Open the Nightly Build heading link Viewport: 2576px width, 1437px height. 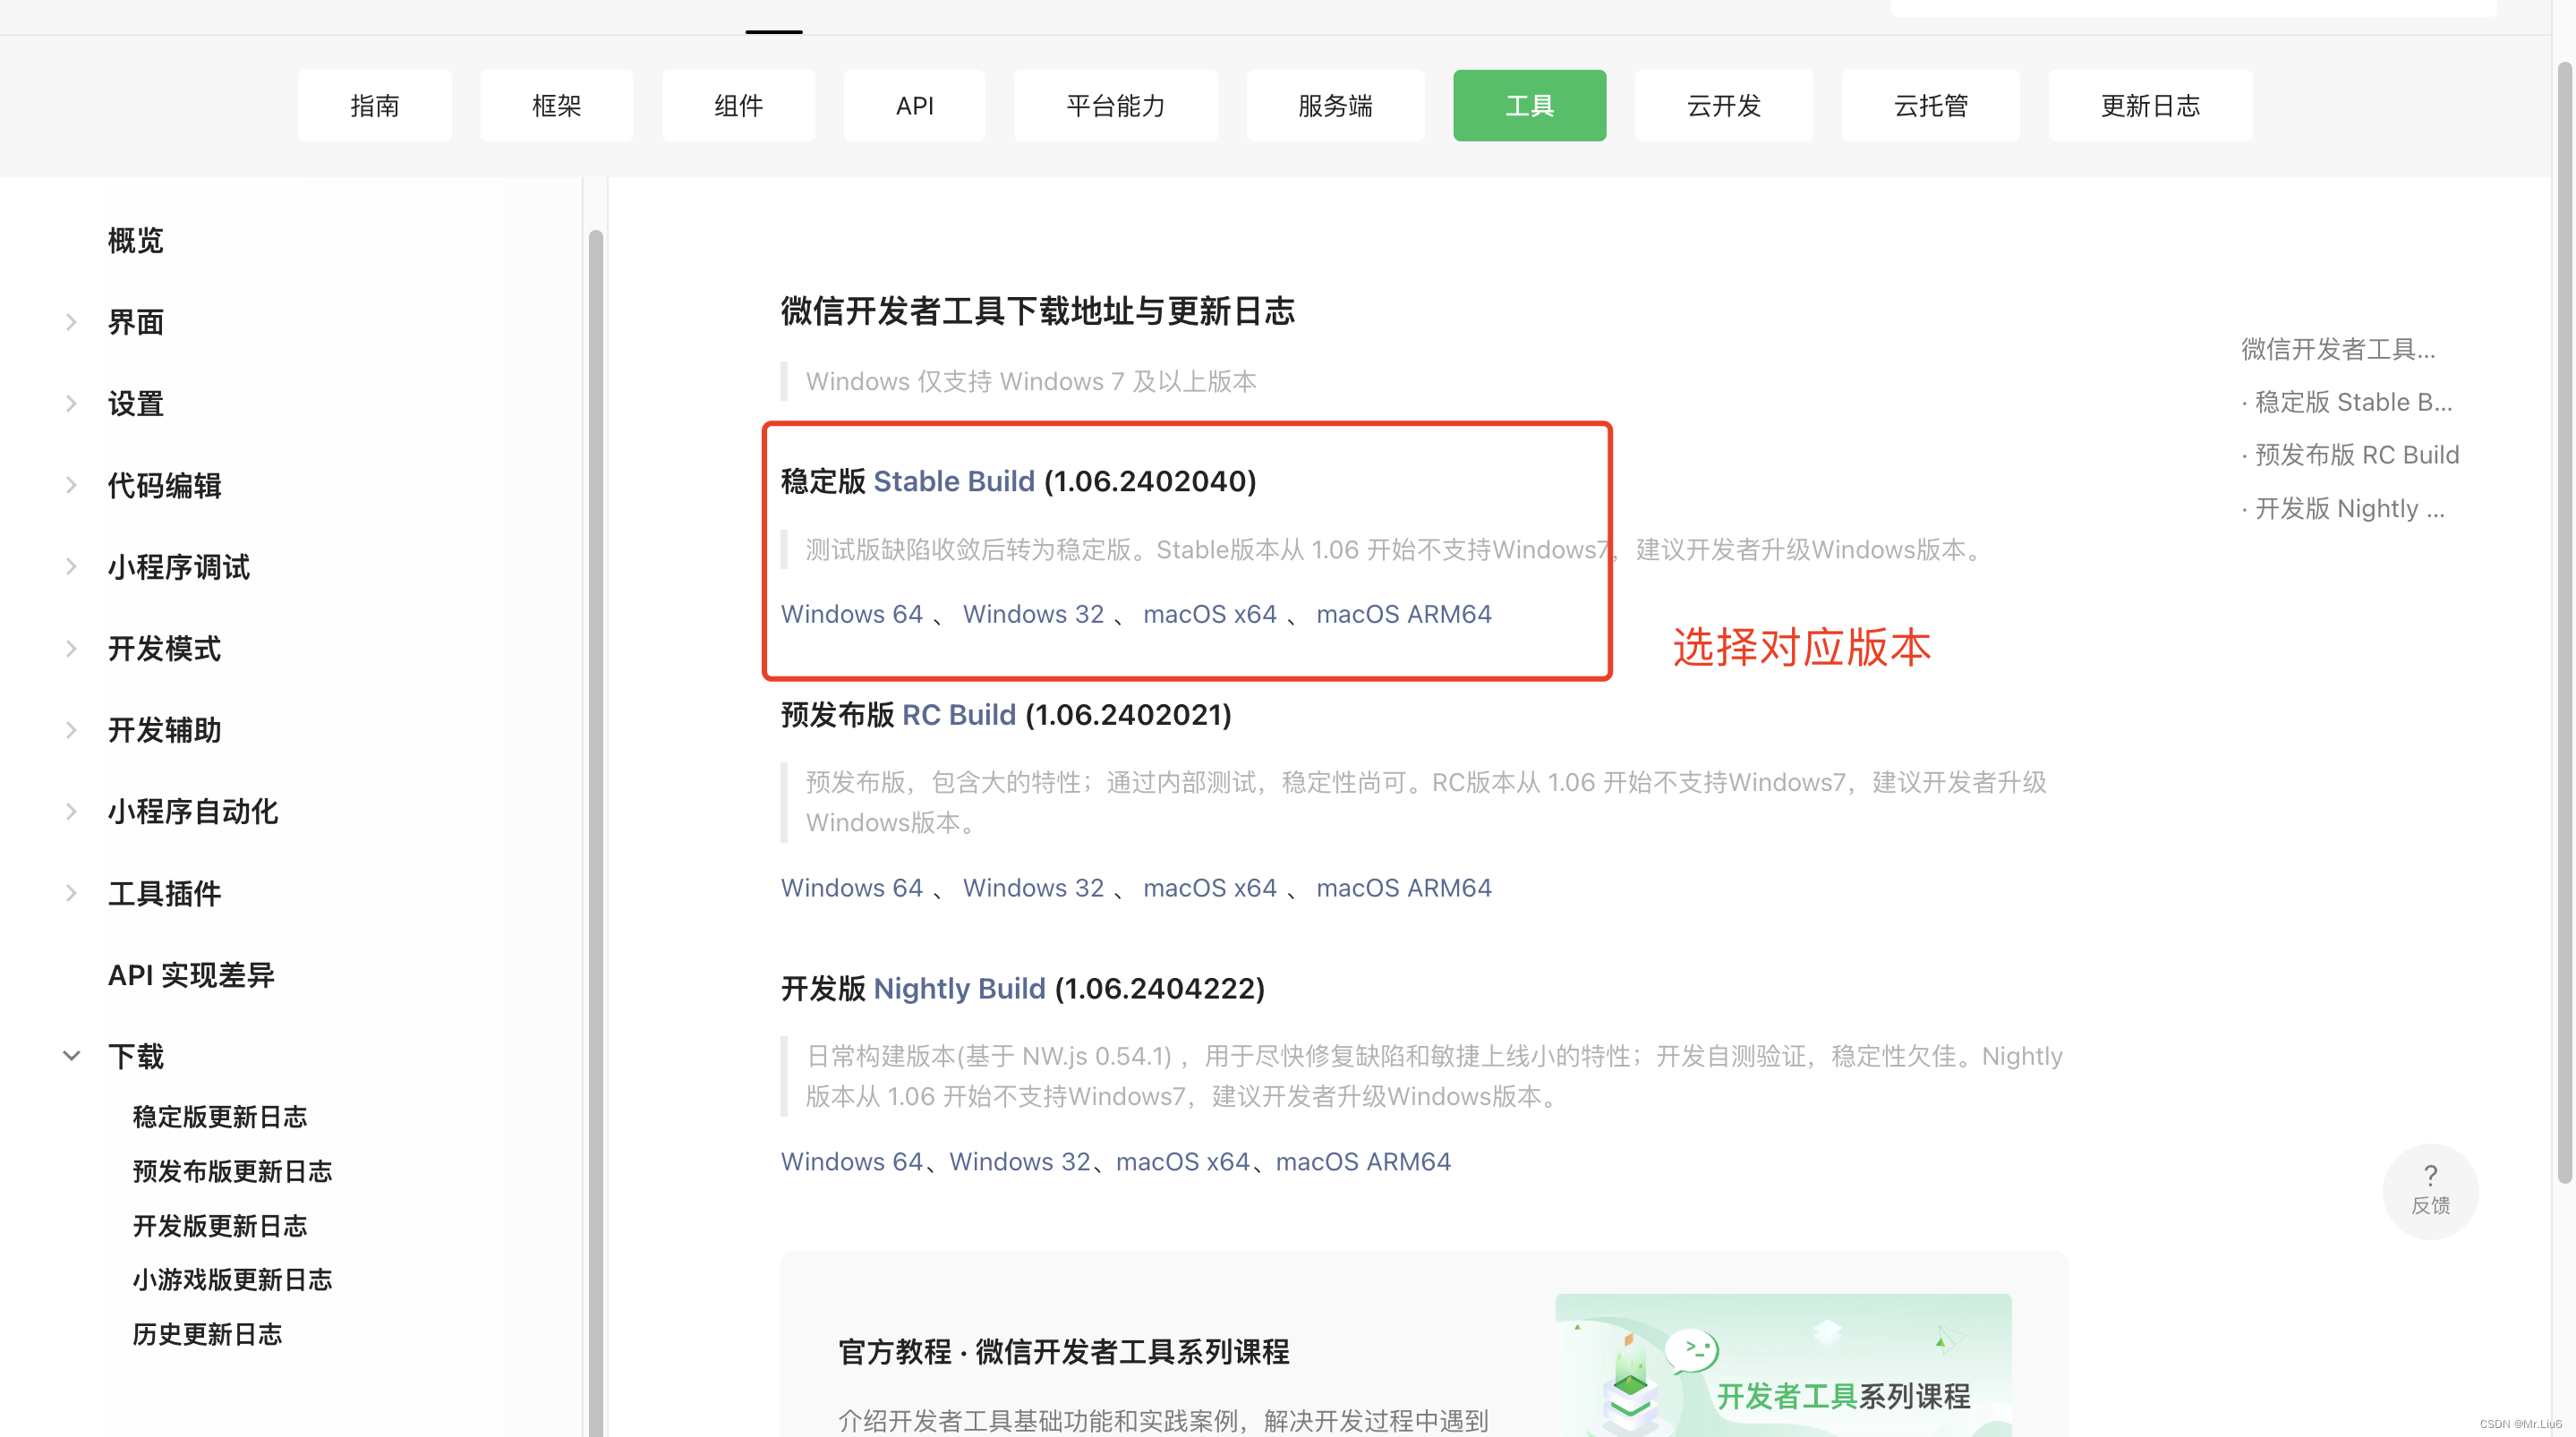point(959,988)
